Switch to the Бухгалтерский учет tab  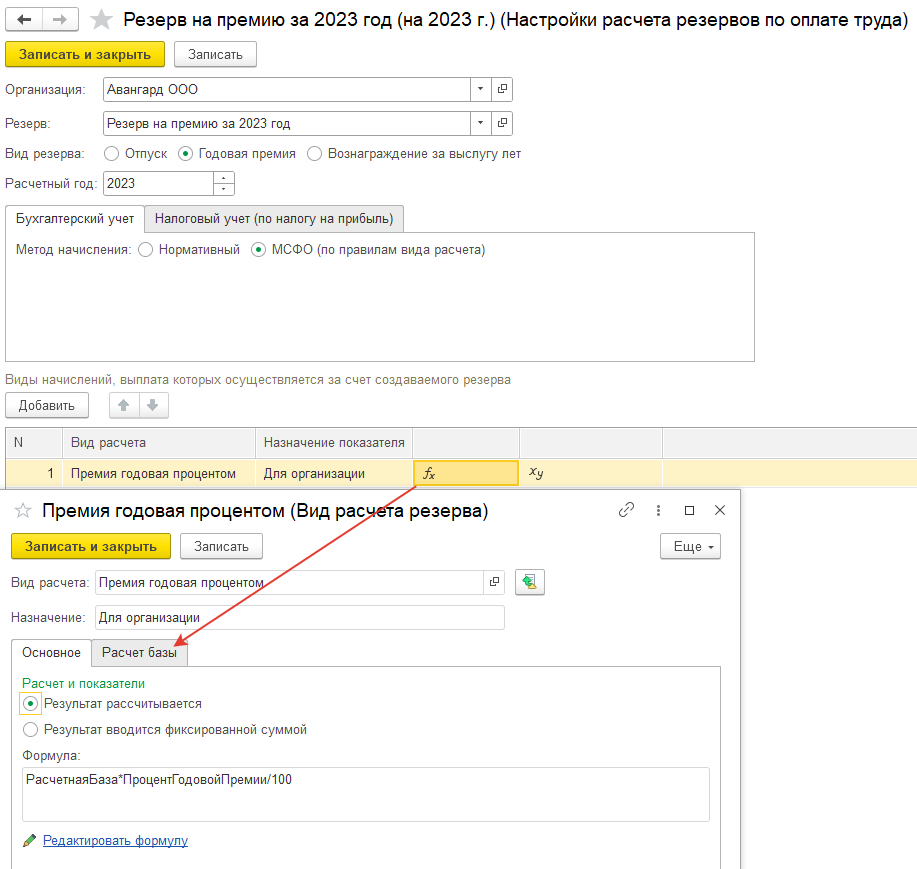75,219
